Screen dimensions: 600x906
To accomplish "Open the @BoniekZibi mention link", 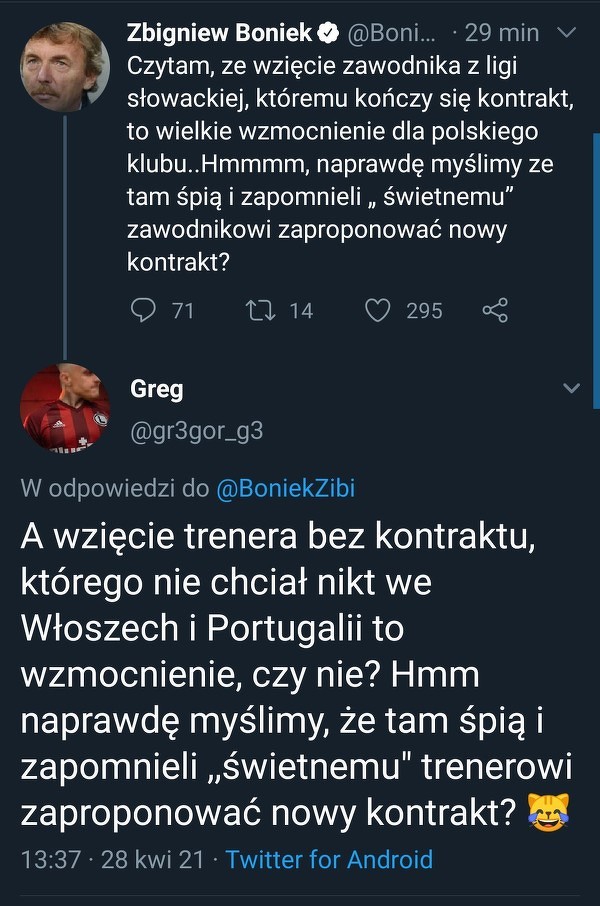I will 285,489.
